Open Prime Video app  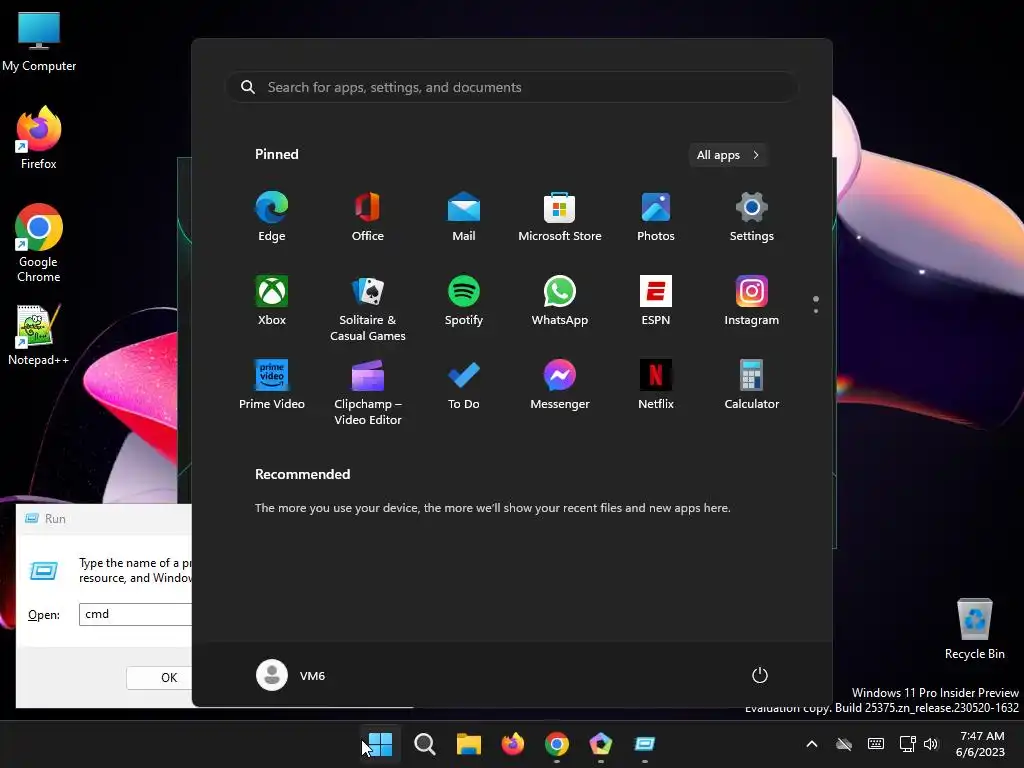pyautogui.click(x=272, y=385)
